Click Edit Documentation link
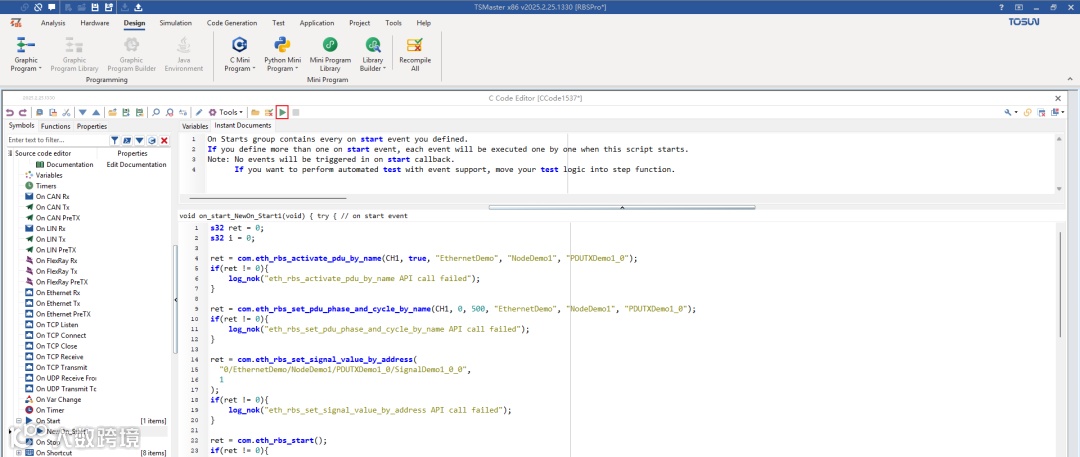This screenshot has width=1080, height=457. coord(136,164)
